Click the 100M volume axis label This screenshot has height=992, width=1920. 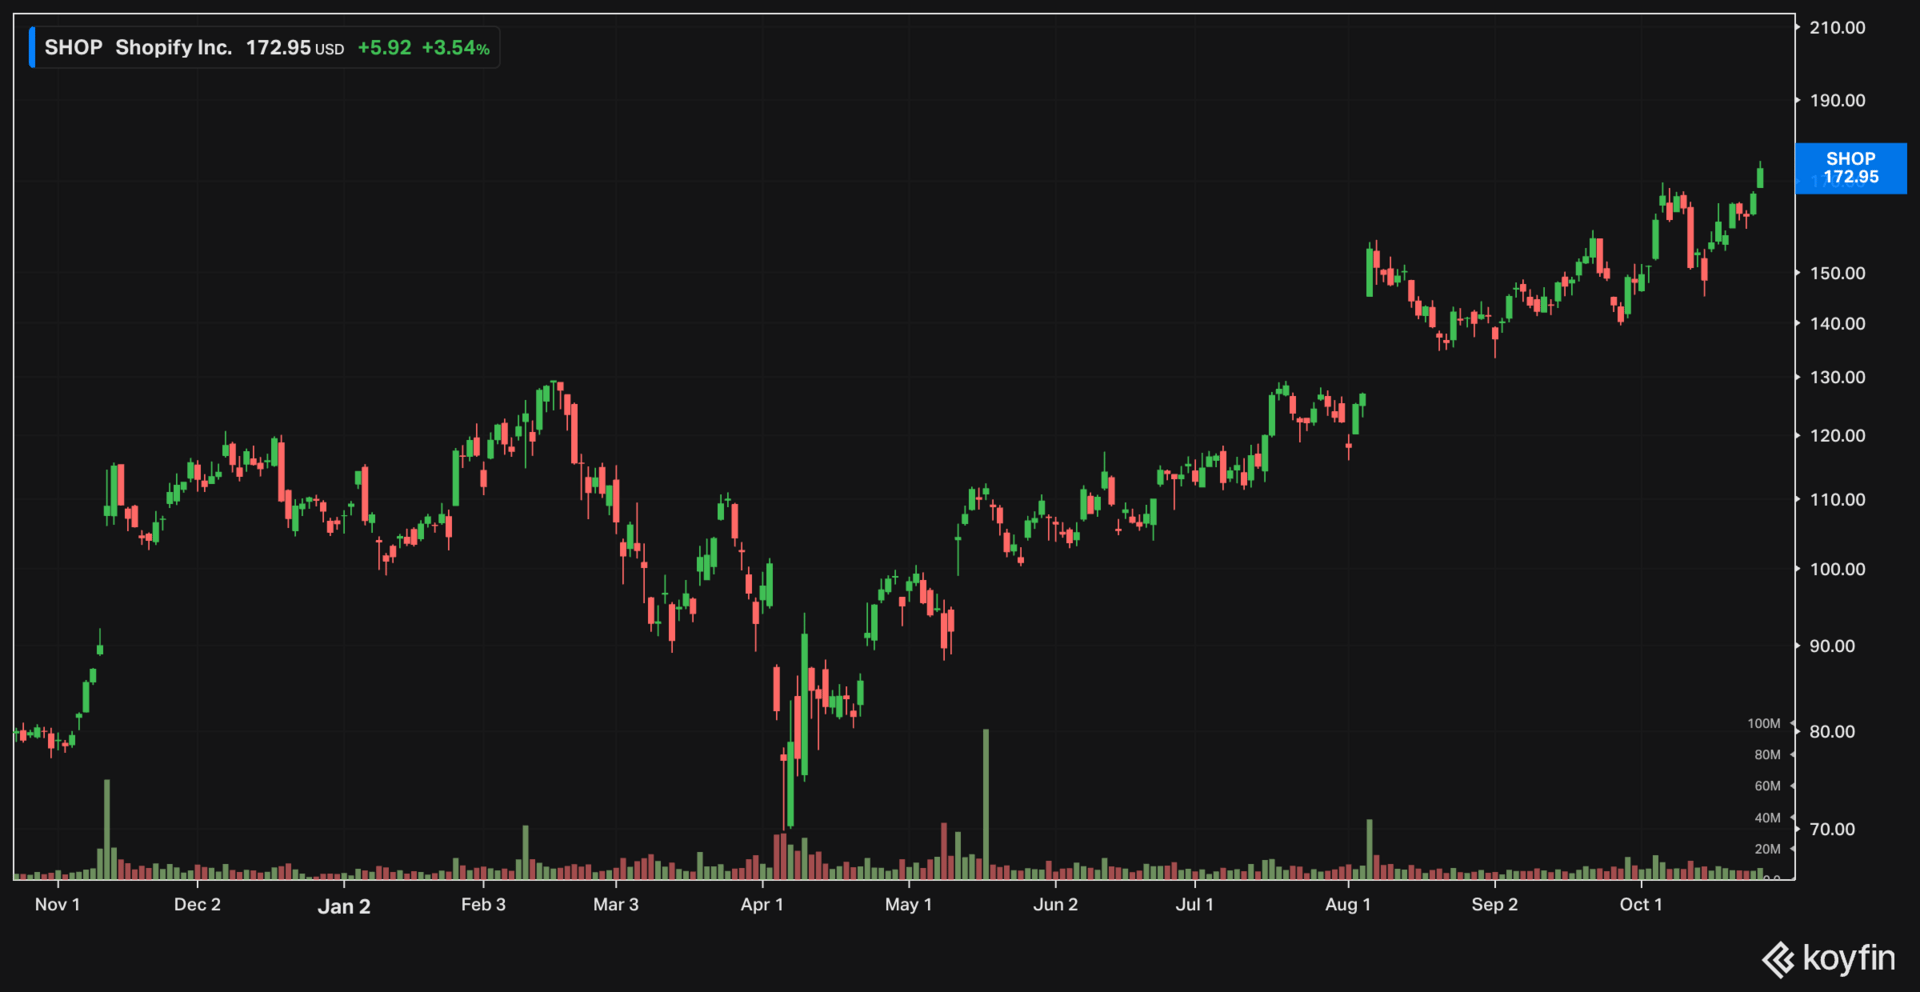[1764, 724]
